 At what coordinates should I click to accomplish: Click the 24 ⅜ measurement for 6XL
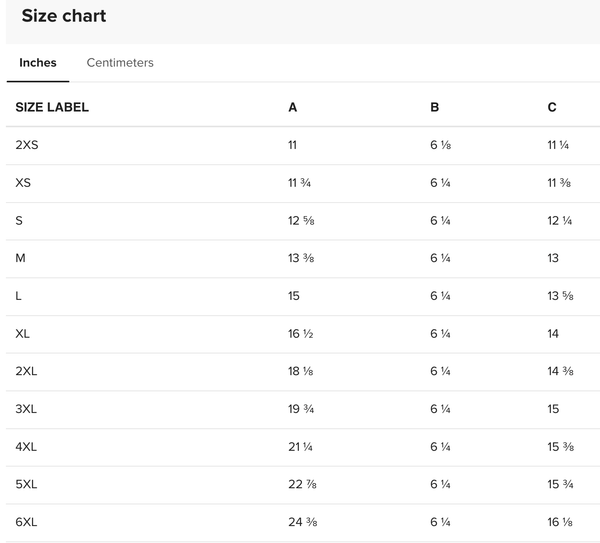pos(303,522)
